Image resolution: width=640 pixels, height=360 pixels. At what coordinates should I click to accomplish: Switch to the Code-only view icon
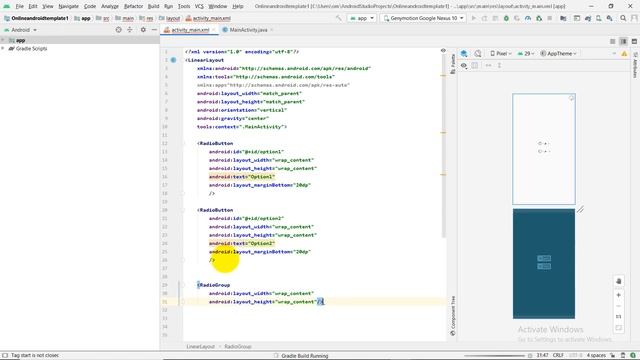pos(613,41)
